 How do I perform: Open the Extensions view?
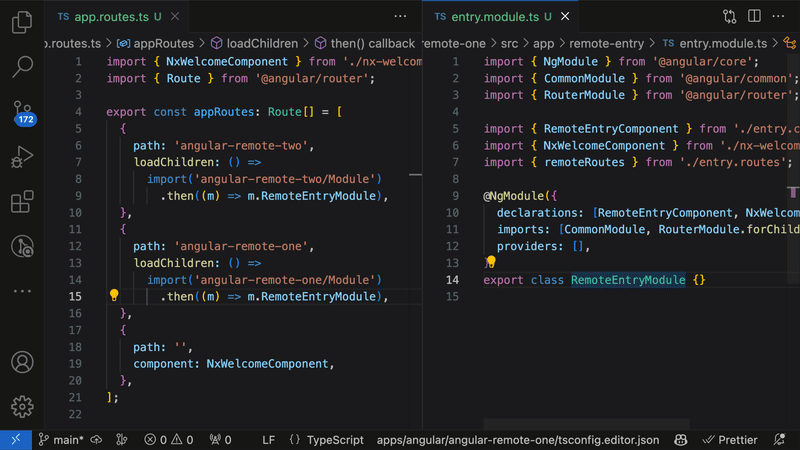click(x=21, y=202)
